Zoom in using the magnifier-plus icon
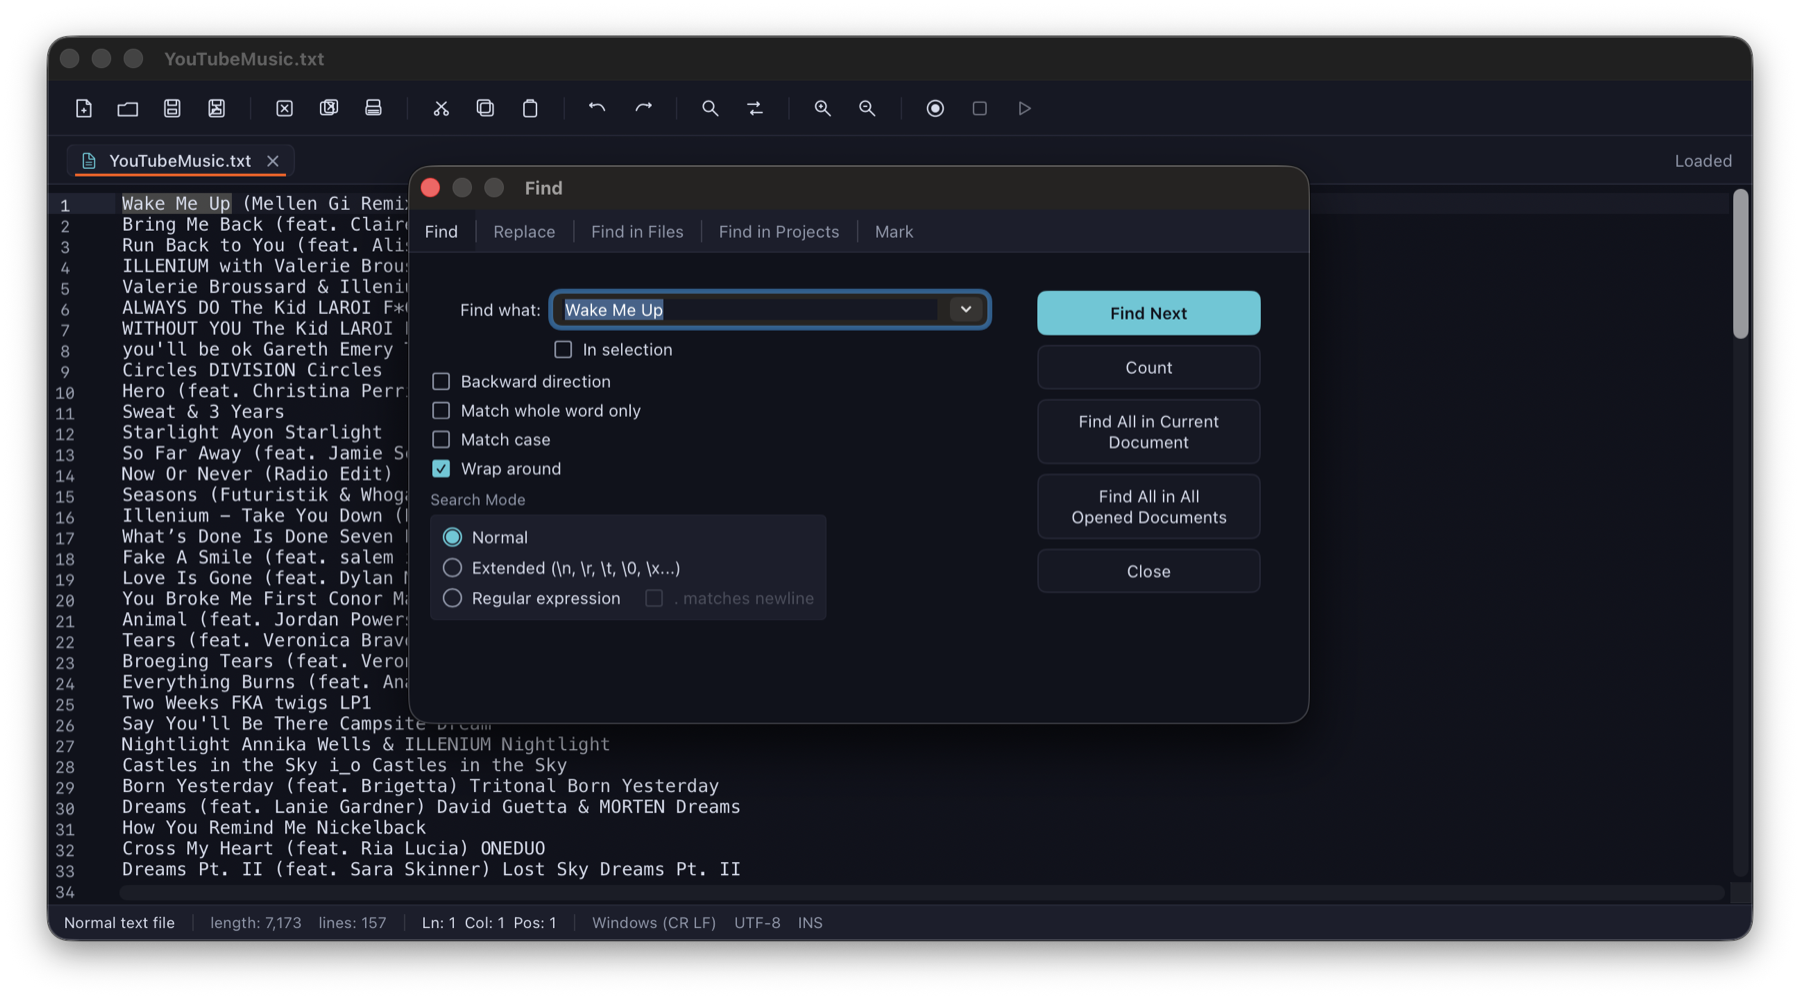 pos(822,108)
